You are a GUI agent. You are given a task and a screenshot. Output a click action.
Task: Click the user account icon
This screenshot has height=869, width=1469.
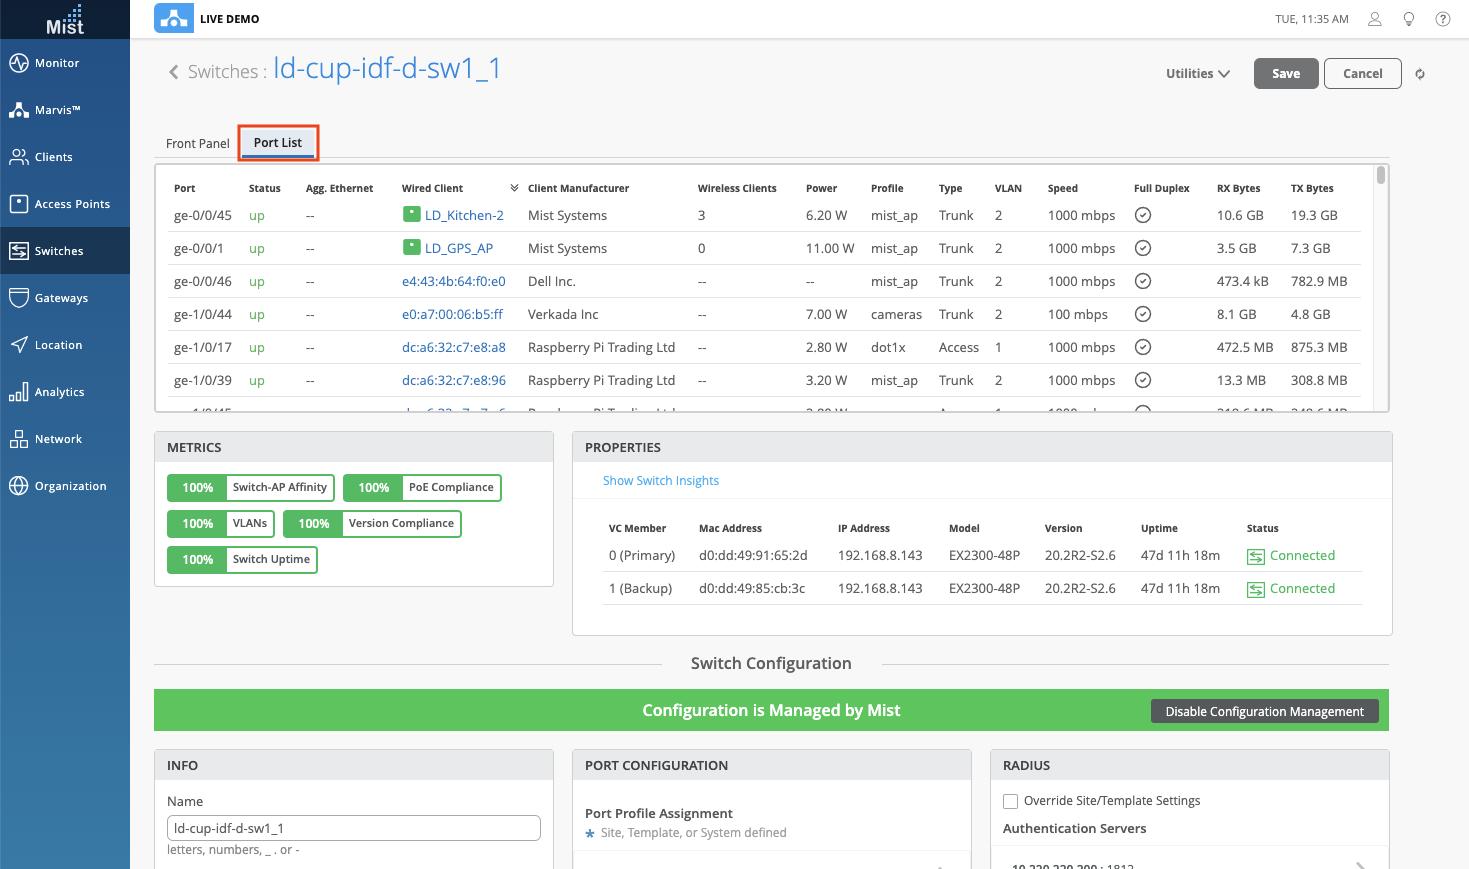[x=1375, y=19]
